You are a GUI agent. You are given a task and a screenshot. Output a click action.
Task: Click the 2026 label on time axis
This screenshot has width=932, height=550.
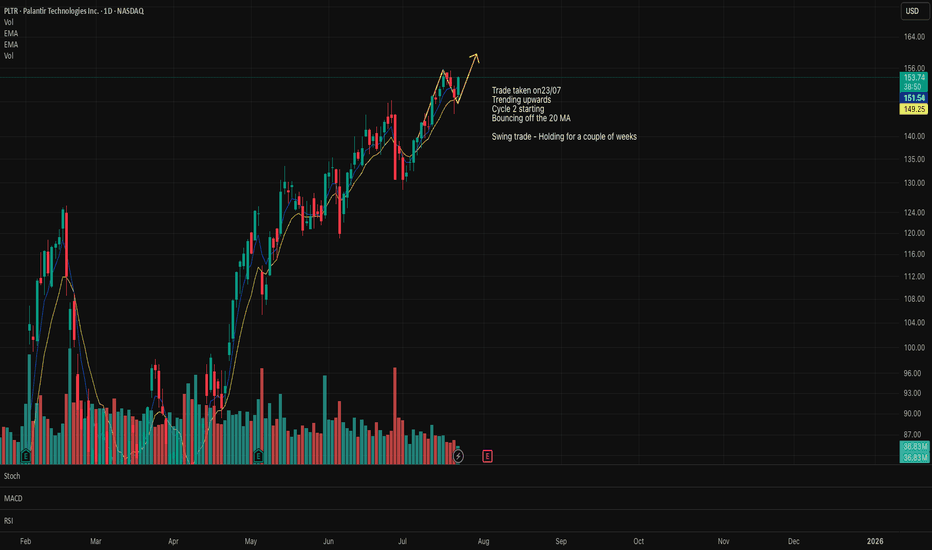(875, 542)
